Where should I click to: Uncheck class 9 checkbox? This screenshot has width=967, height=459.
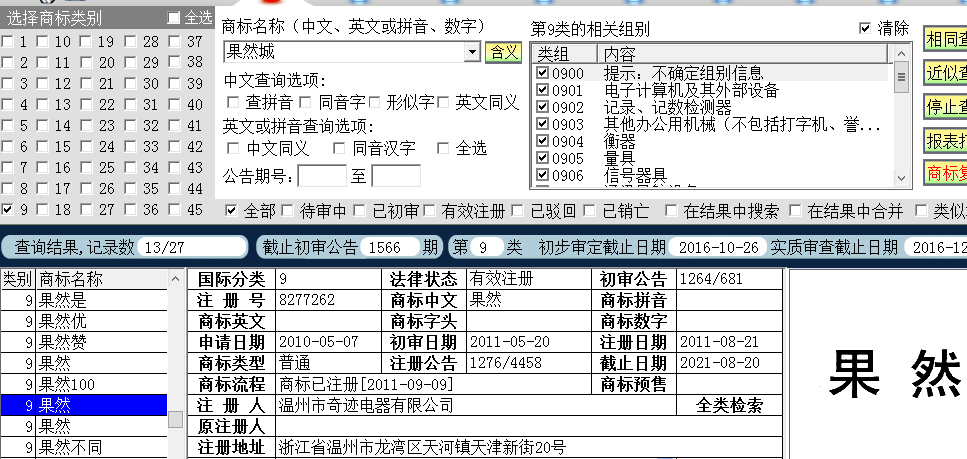7,210
